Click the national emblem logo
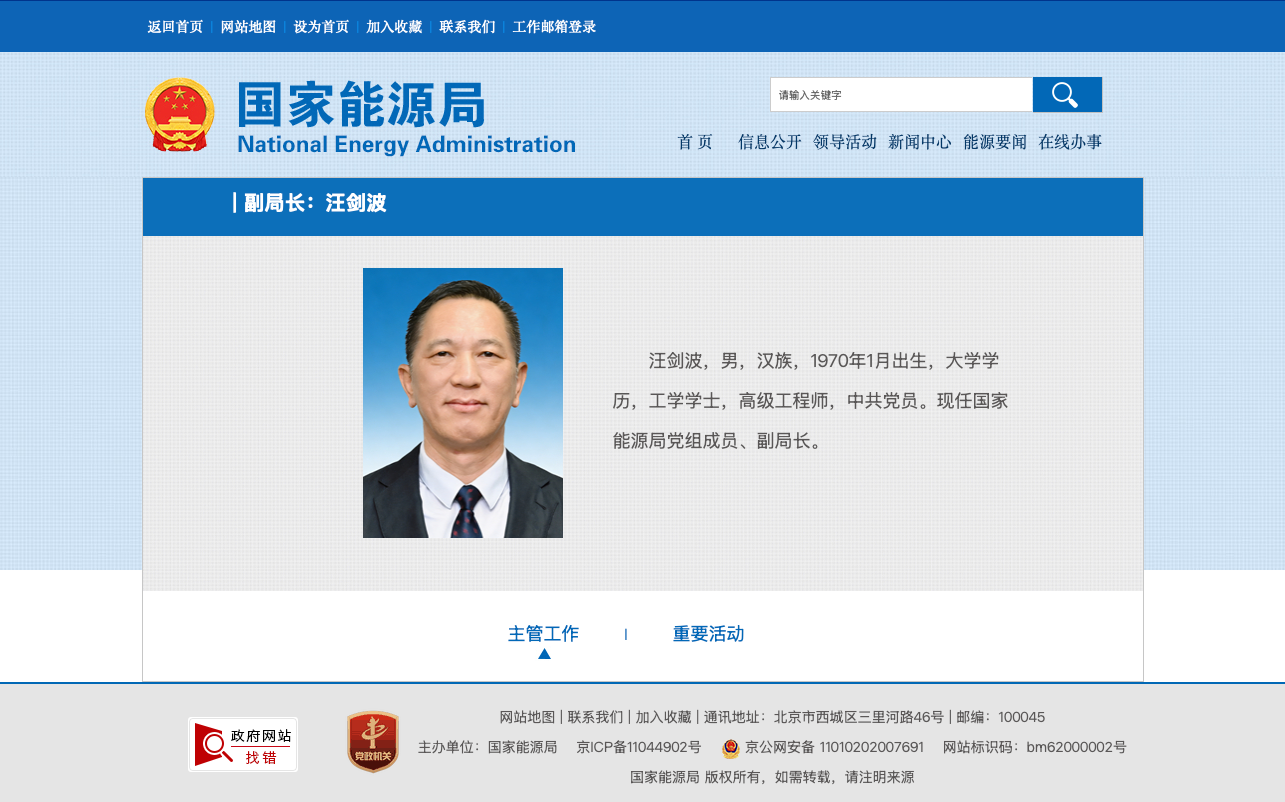The image size is (1285, 802). point(180,115)
